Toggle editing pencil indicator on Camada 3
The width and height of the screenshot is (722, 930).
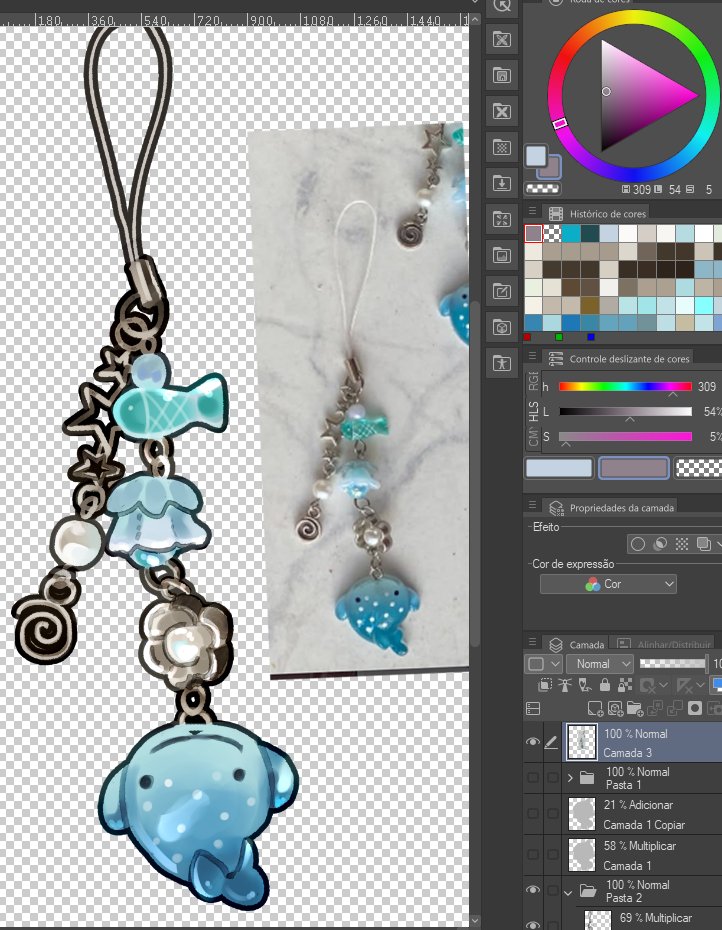point(552,742)
